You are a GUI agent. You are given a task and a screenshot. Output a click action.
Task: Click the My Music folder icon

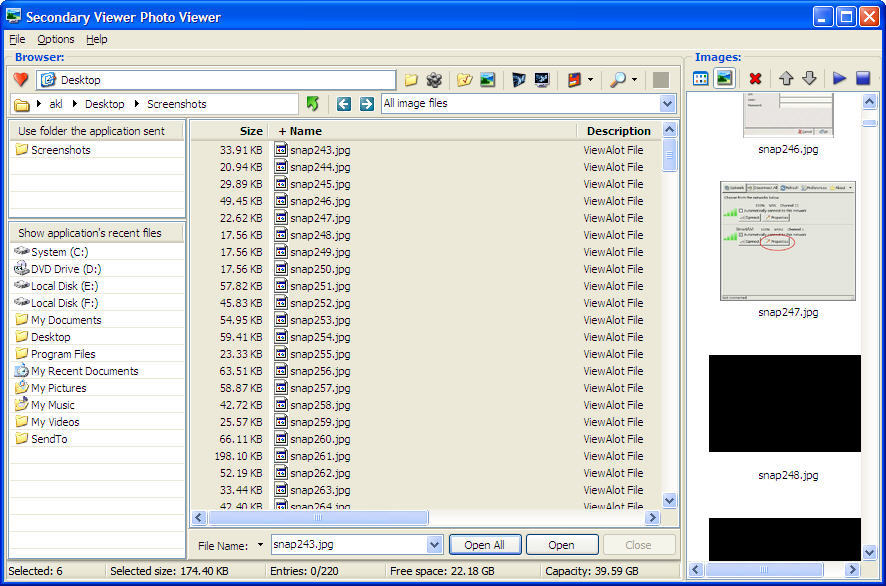click(21, 404)
